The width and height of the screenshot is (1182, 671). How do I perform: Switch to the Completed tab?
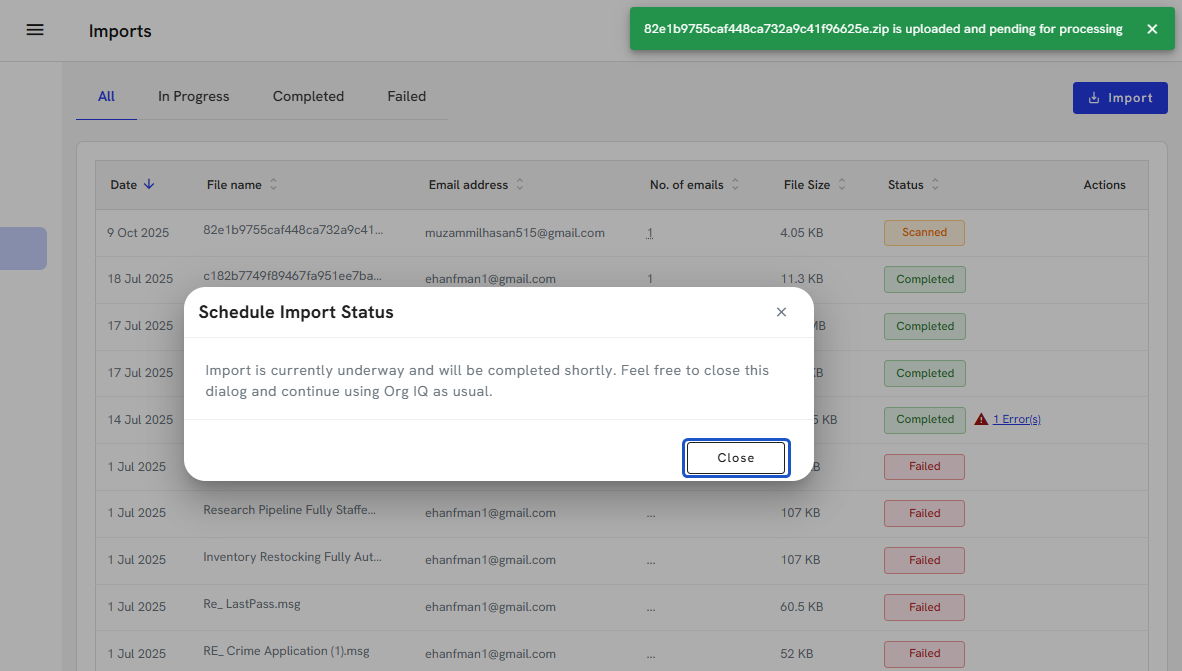click(x=308, y=97)
